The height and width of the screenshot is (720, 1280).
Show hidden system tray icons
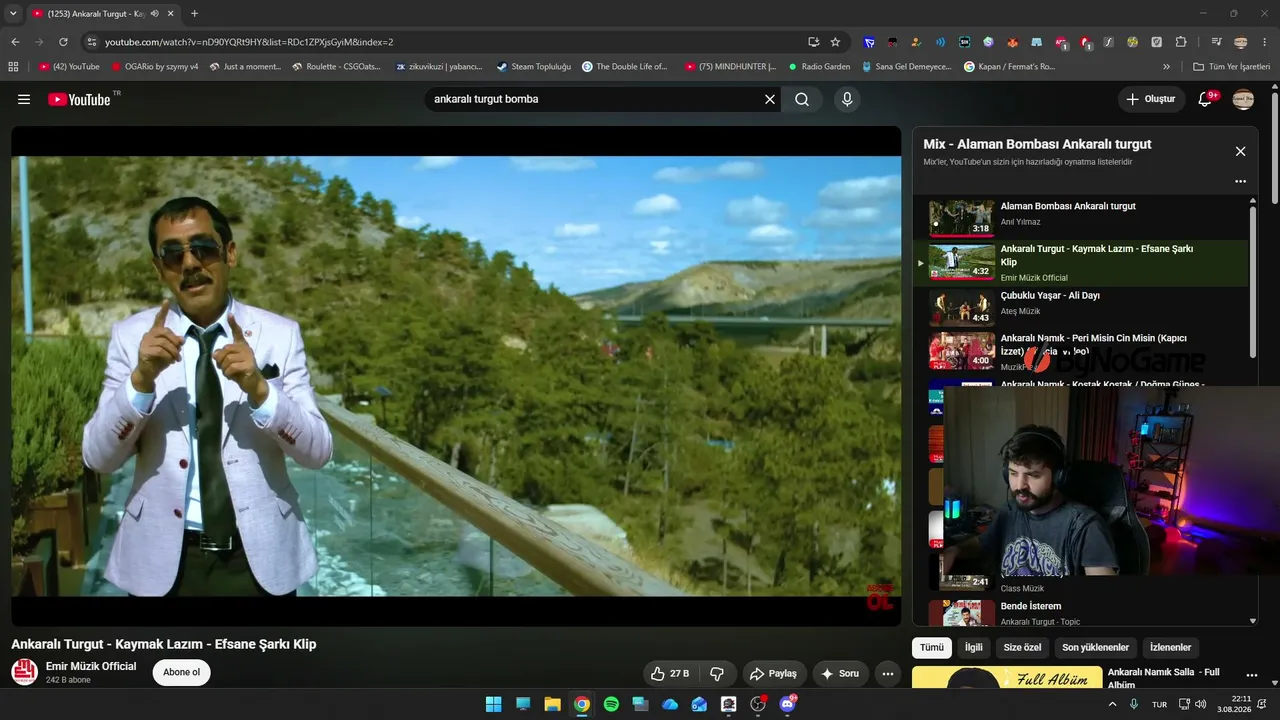click(1113, 704)
